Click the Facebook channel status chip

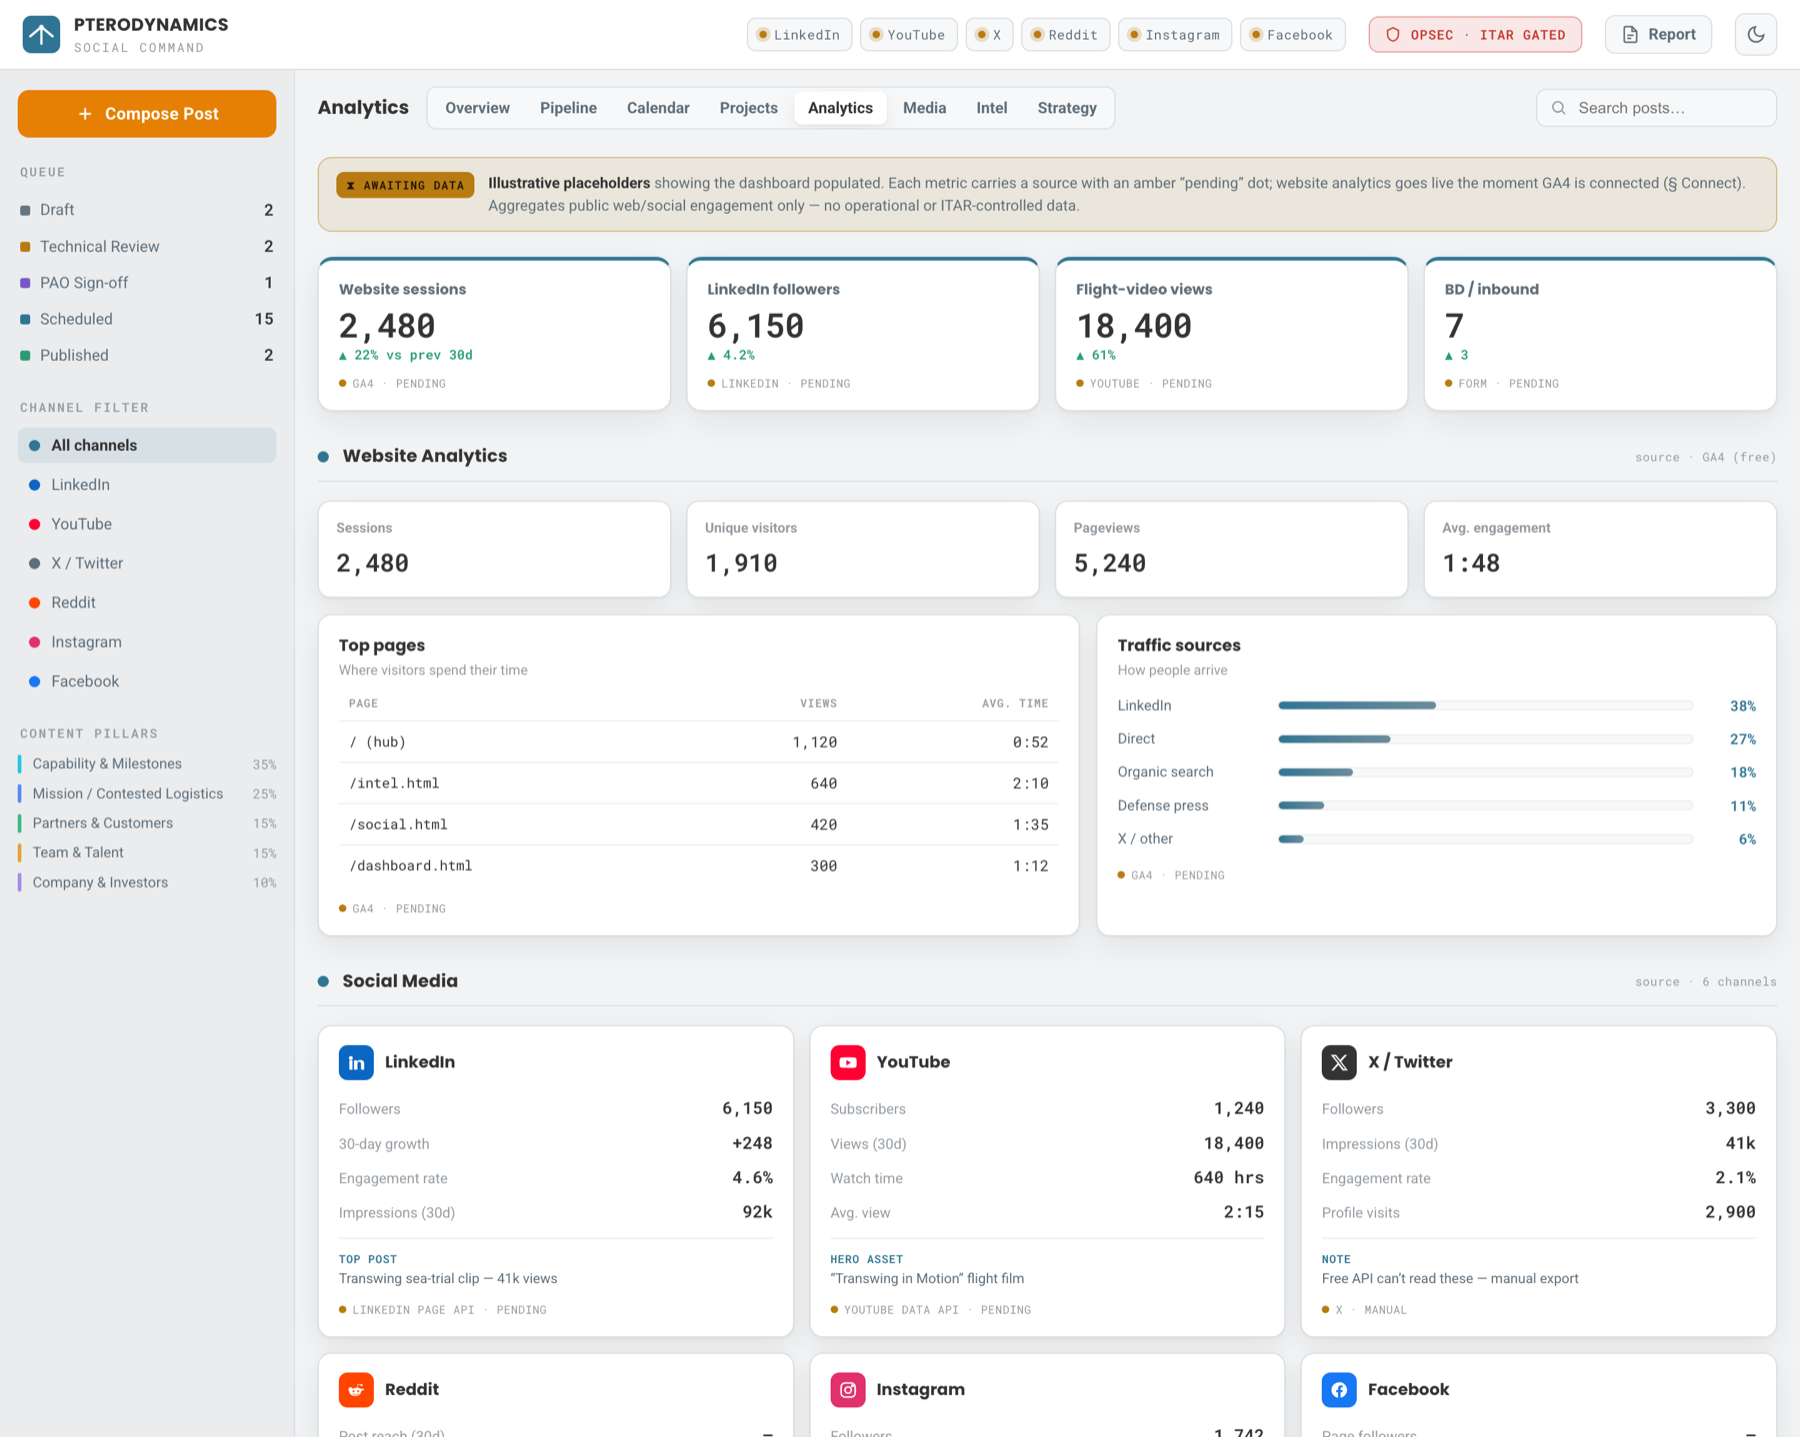1292,35
